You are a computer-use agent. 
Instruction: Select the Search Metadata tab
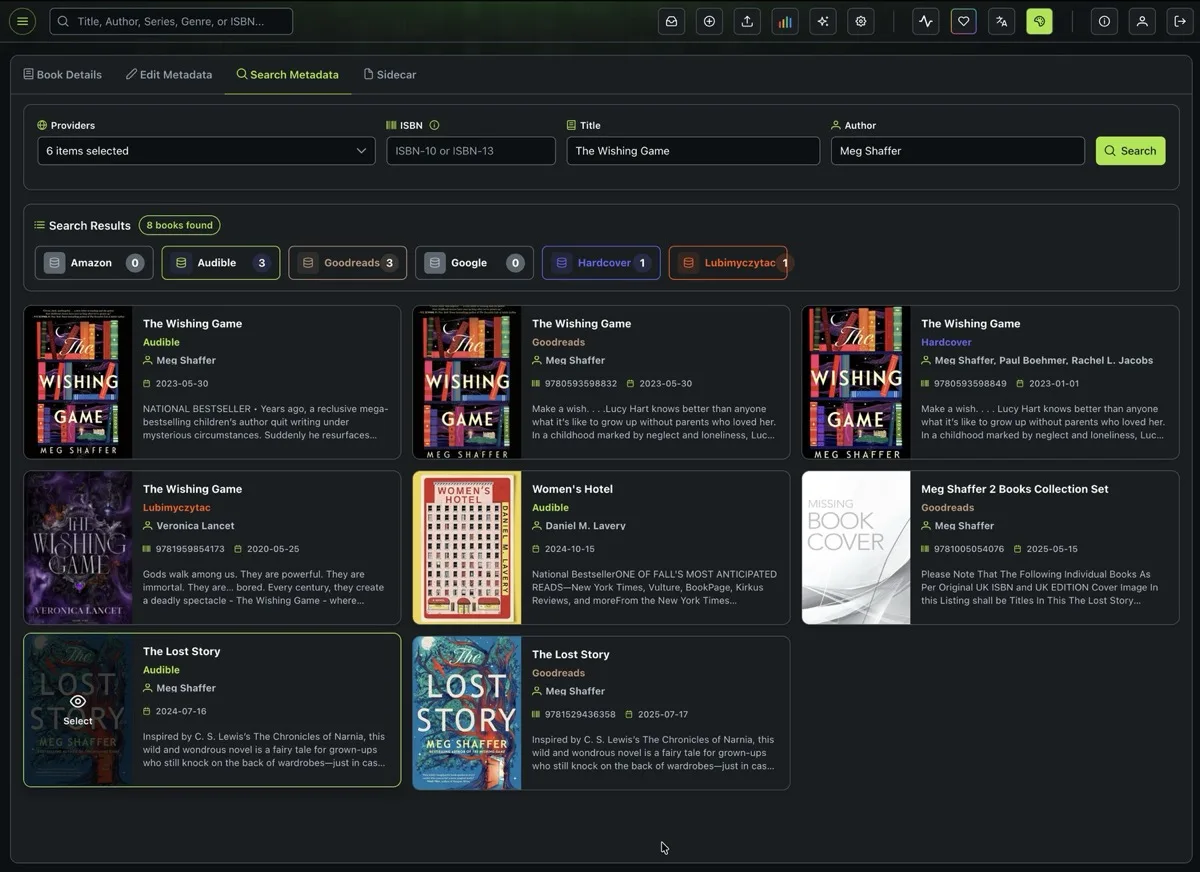(287, 74)
